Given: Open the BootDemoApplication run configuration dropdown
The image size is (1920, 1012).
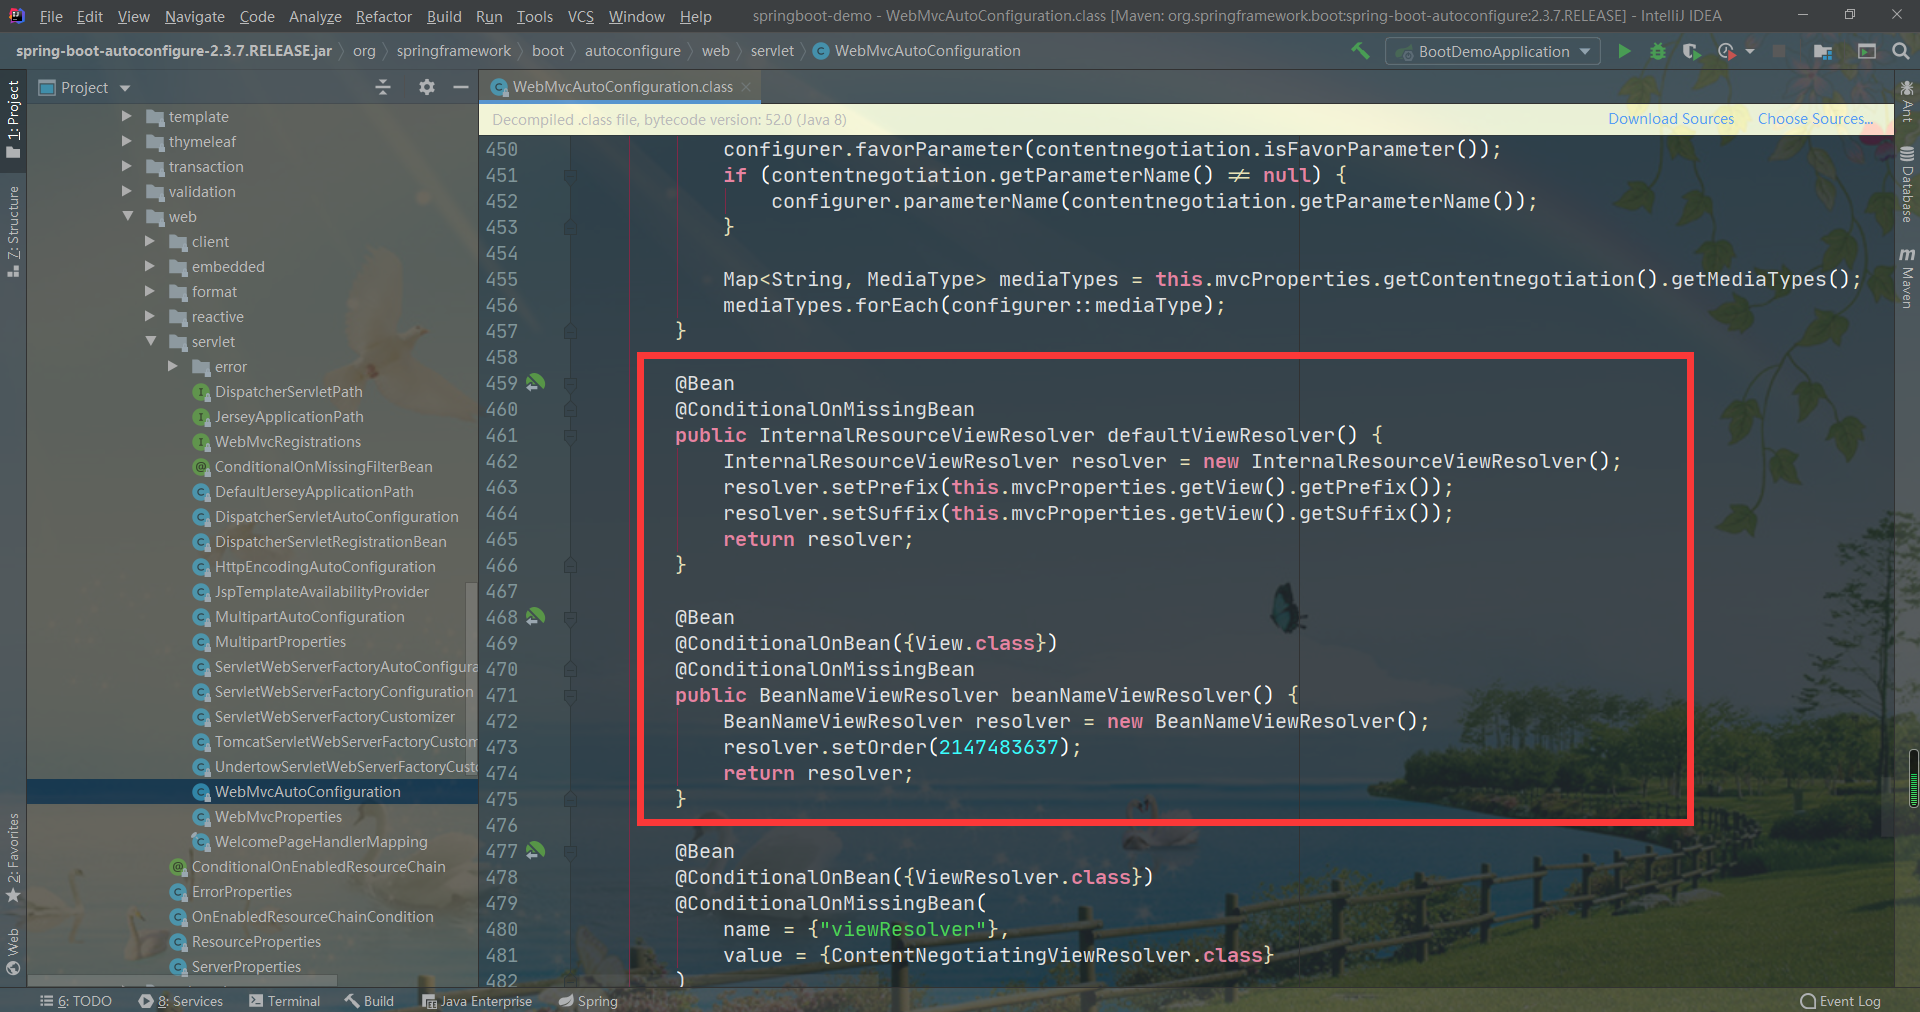Looking at the screenshot, I should coord(1492,51).
